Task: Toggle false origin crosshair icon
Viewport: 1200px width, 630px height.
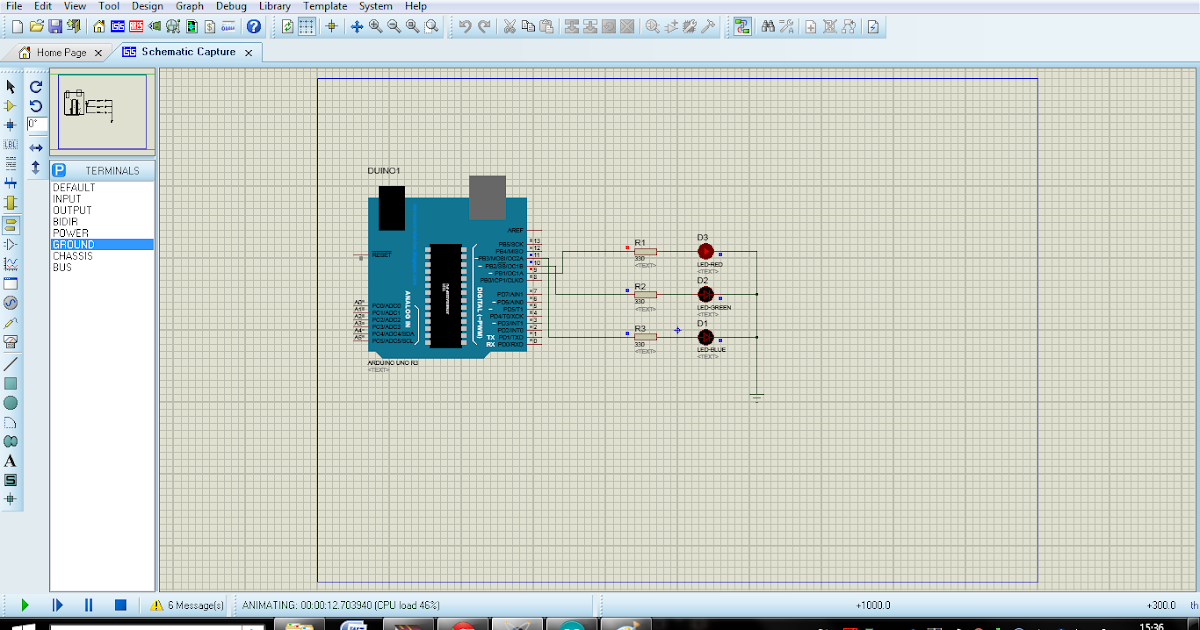Action: point(331,27)
